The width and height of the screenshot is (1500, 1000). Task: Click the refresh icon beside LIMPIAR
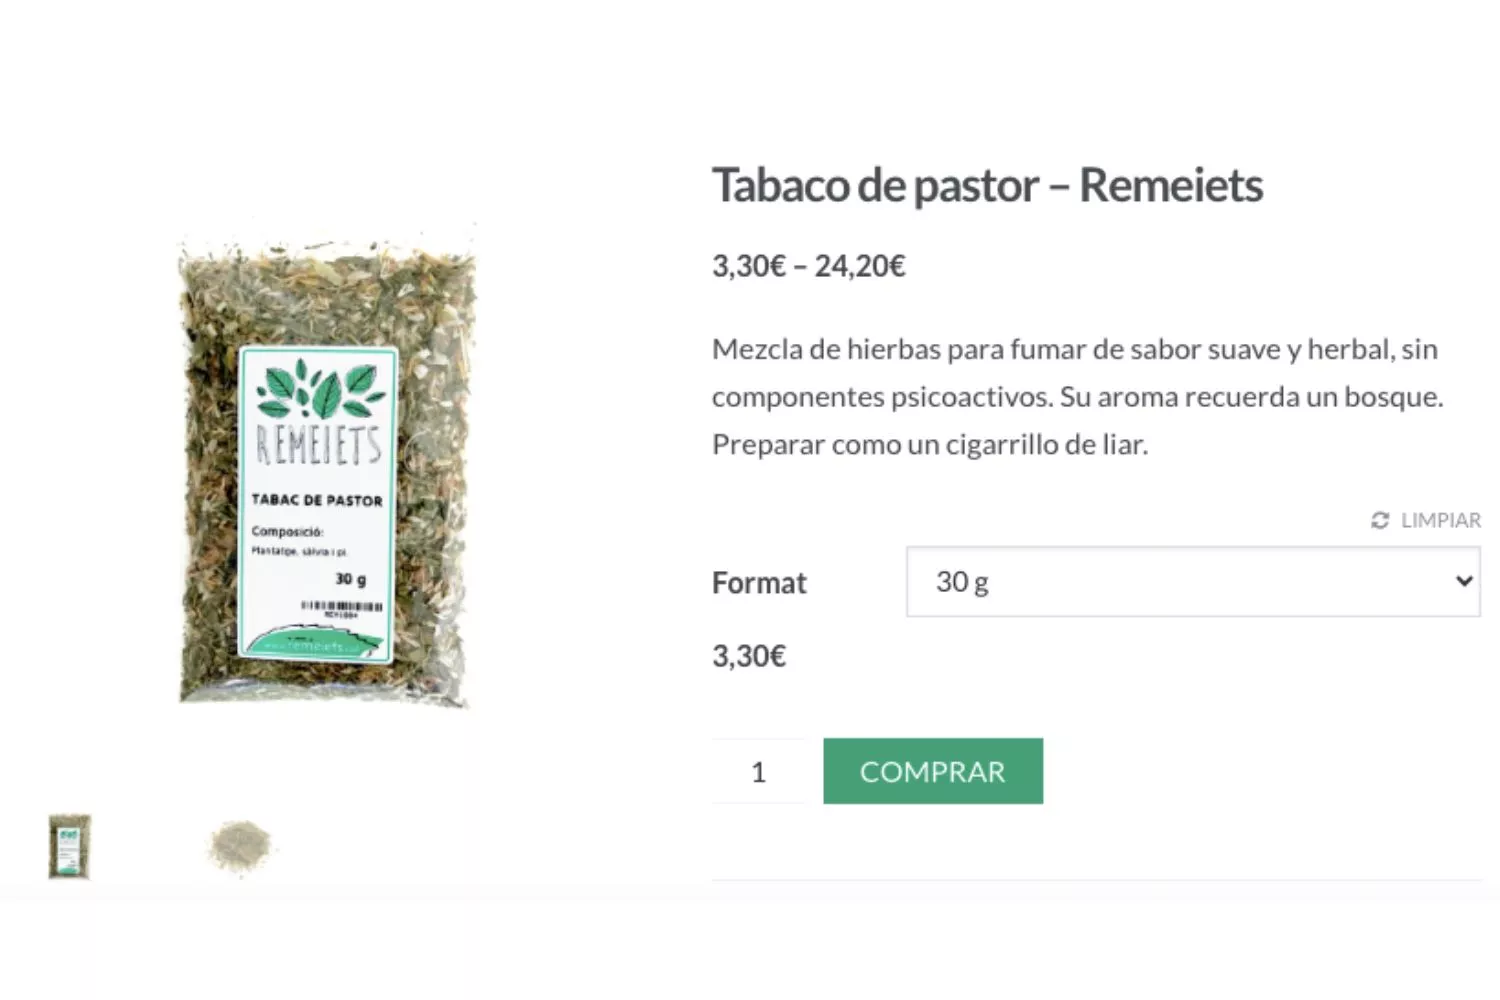click(x=1380, y=520)
